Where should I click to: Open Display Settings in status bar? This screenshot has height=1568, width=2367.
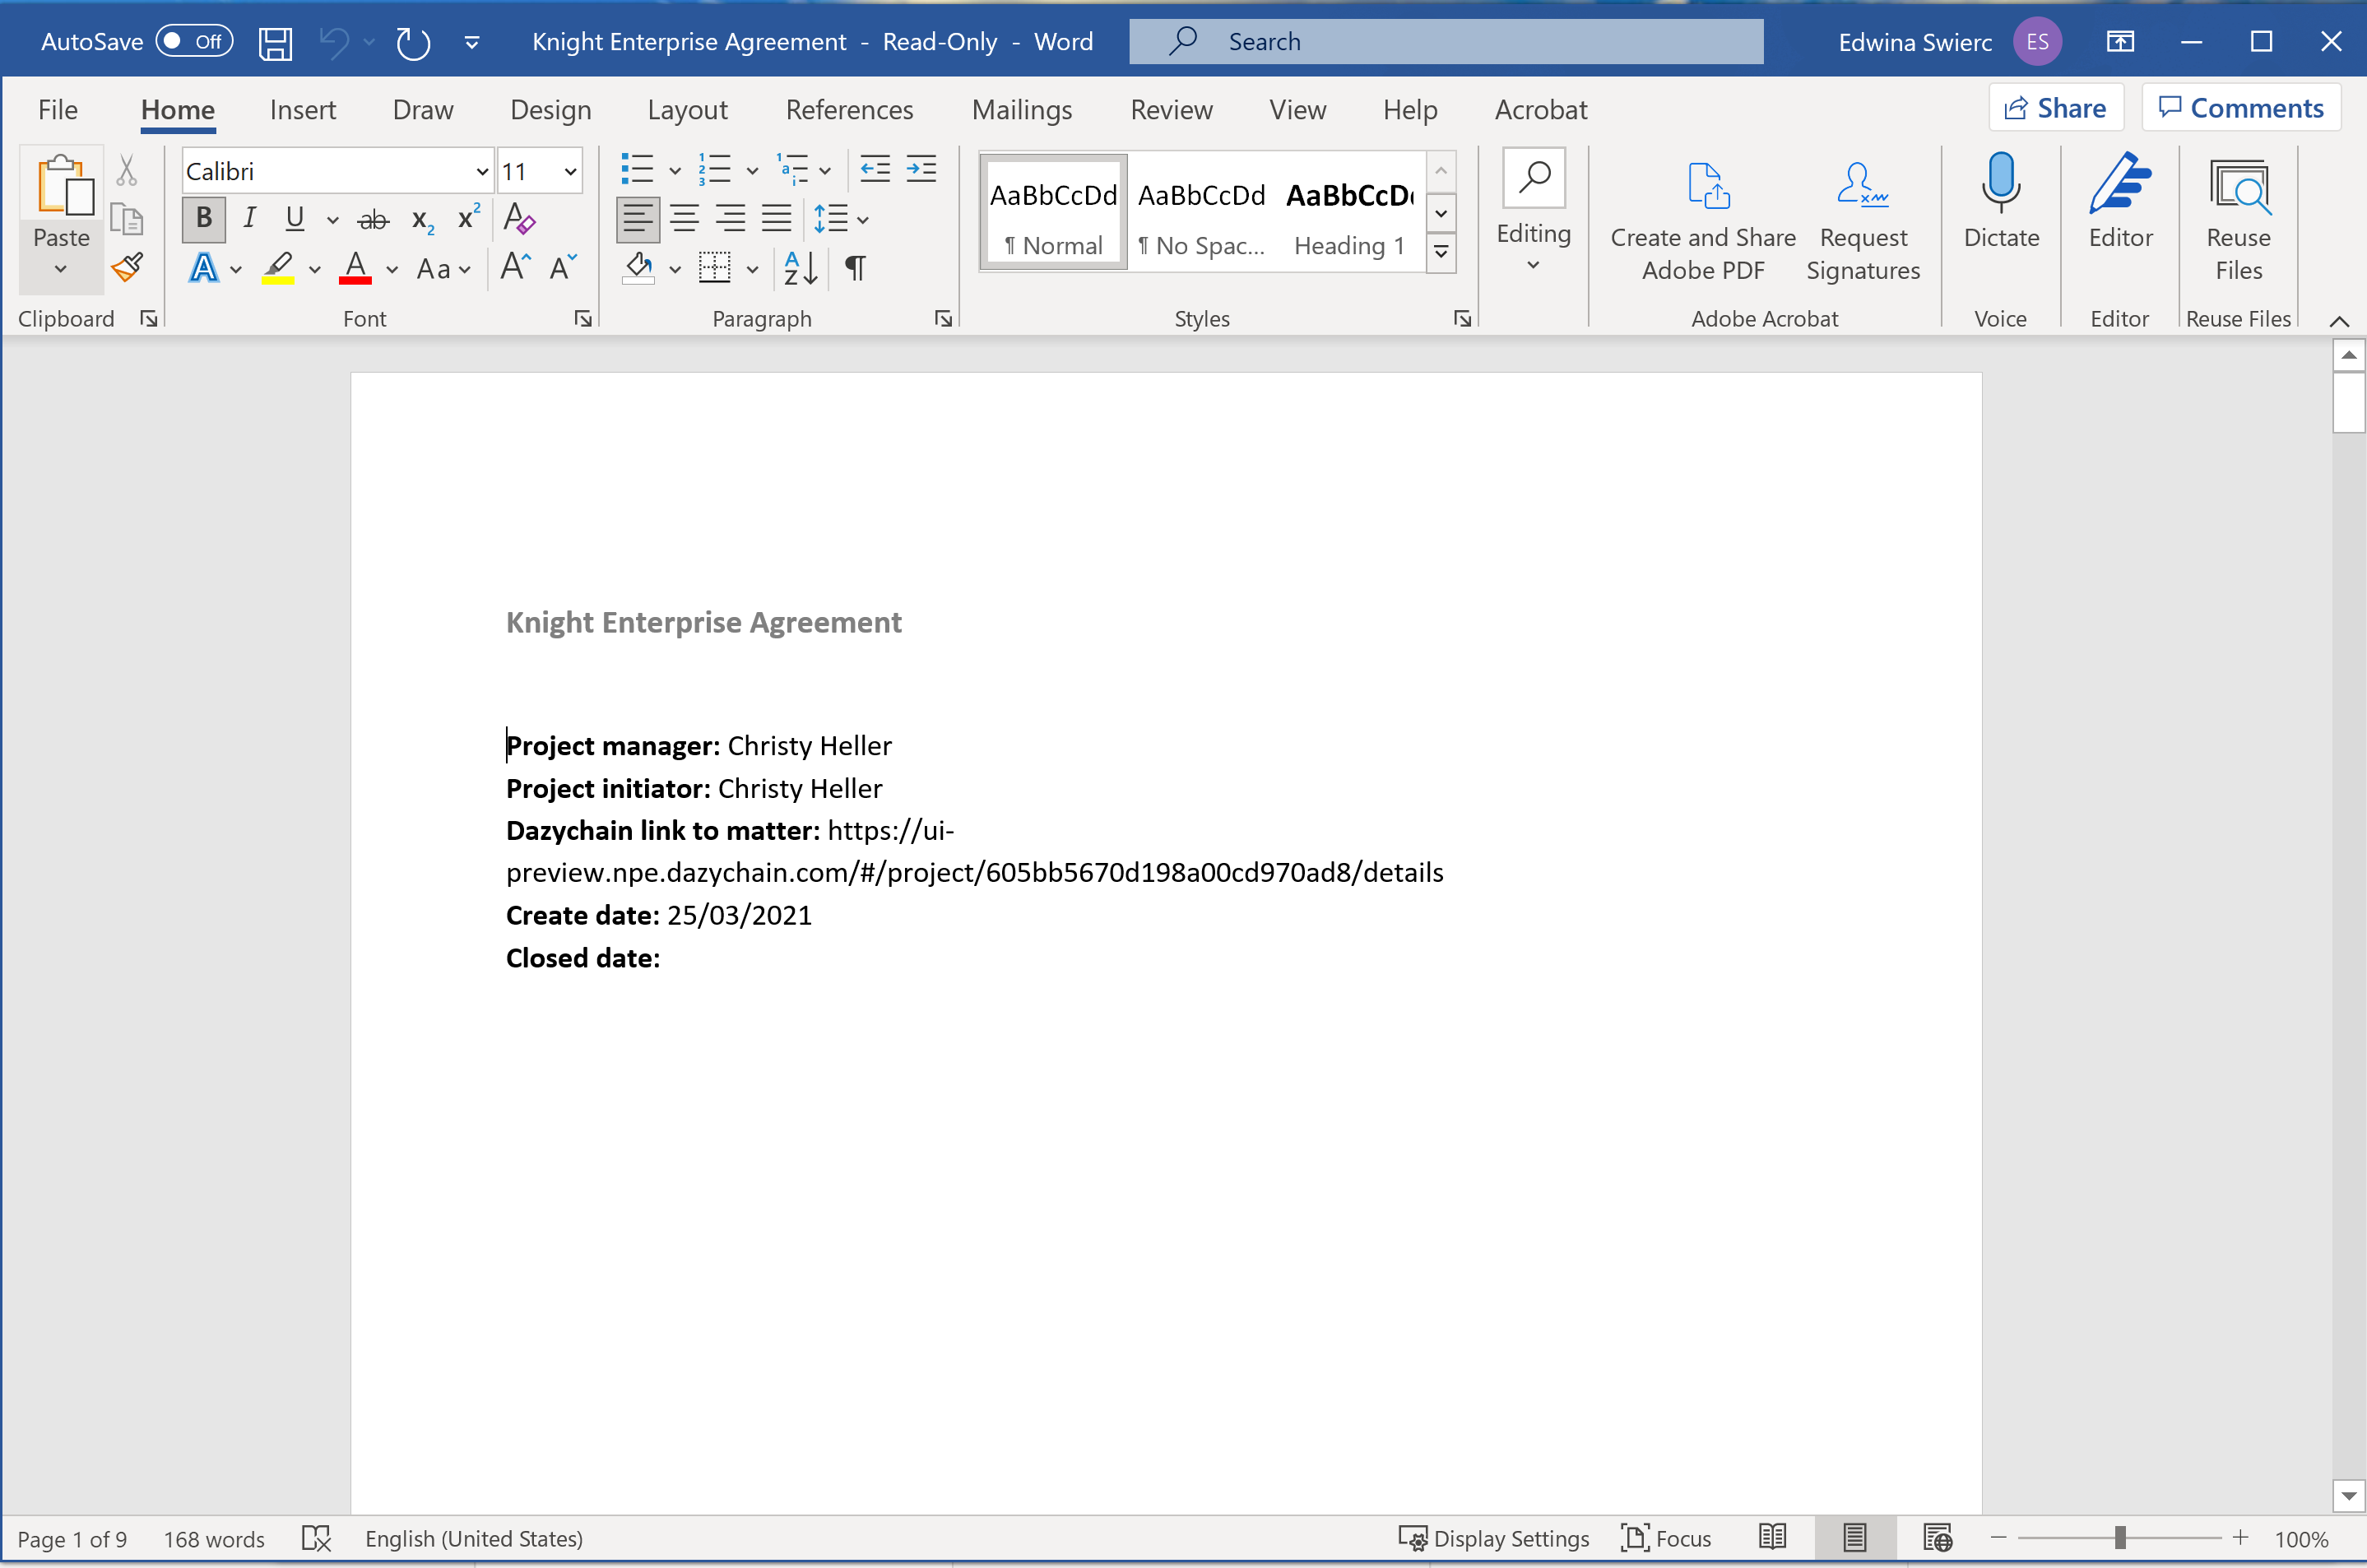(x=1494, y=1538)
